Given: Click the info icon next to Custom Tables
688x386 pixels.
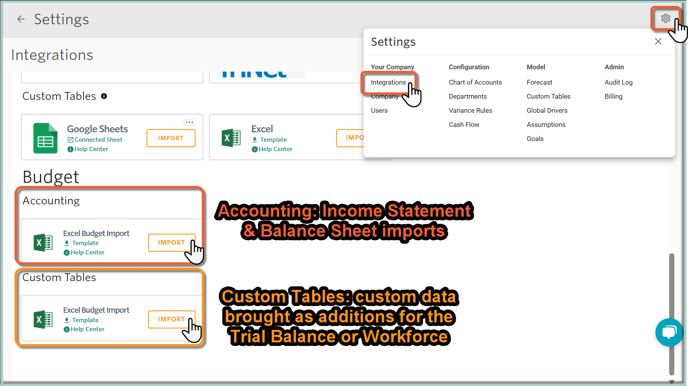Looking at the screenshot, I should pyautogui.click(x=104, y=96).
